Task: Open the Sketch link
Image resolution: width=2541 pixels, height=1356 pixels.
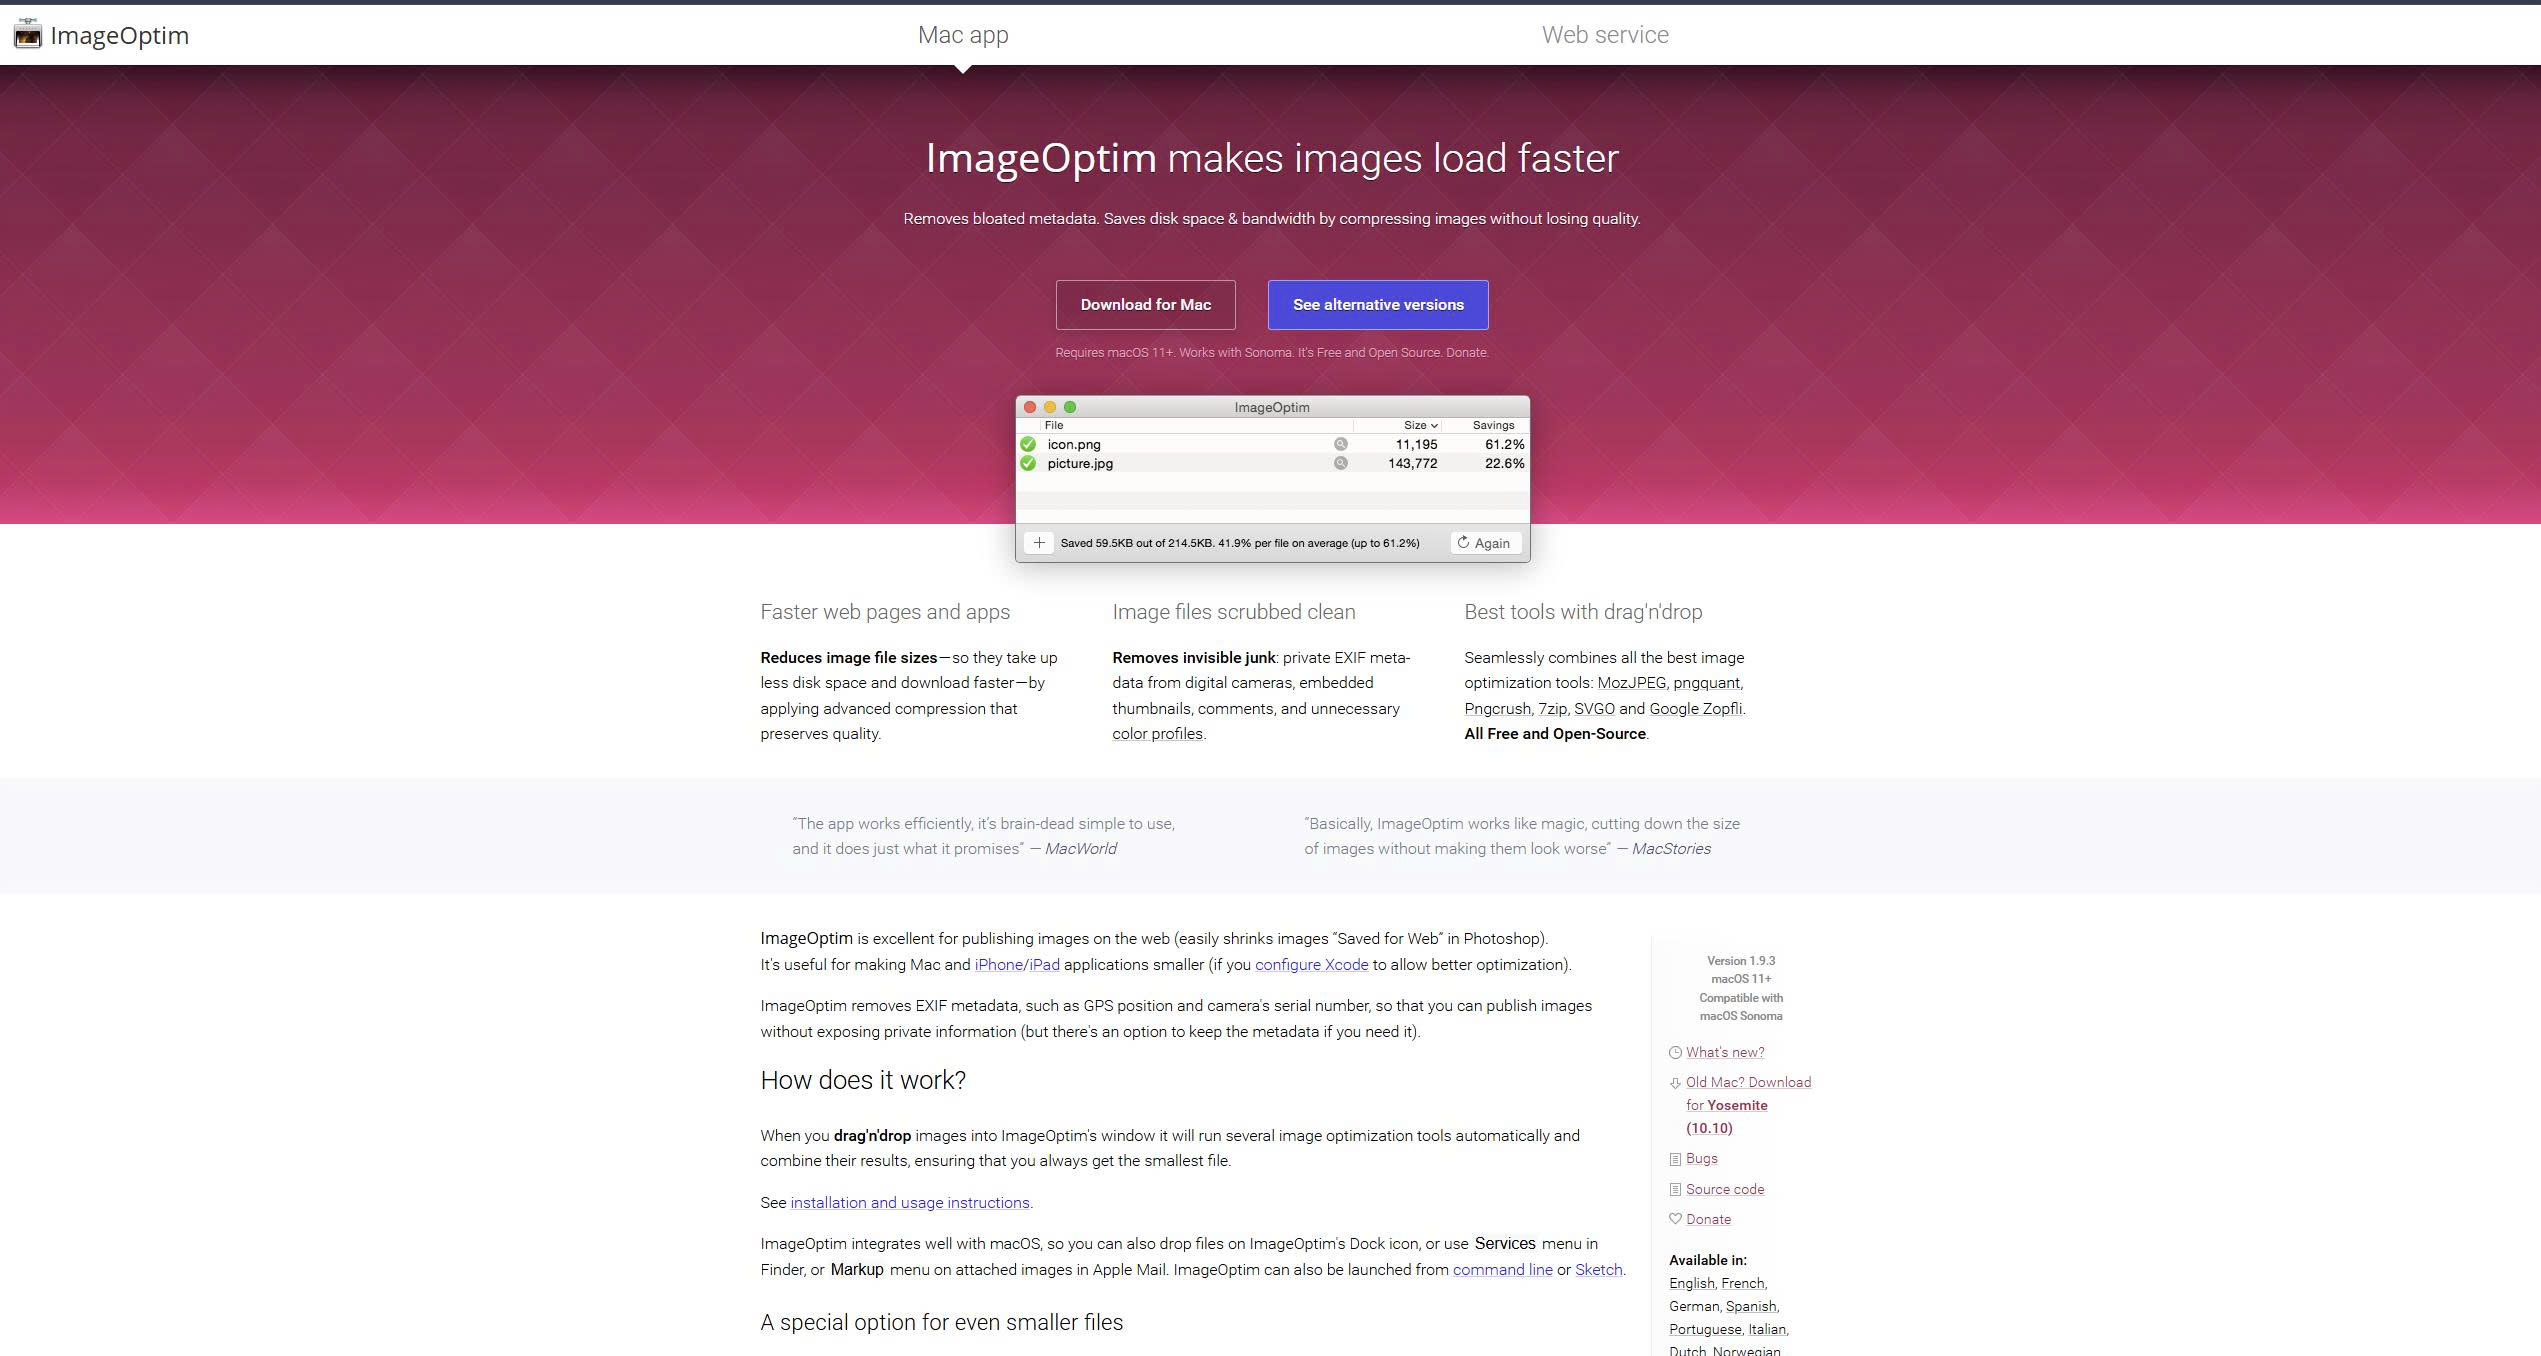Action: click(1597, 1269)
